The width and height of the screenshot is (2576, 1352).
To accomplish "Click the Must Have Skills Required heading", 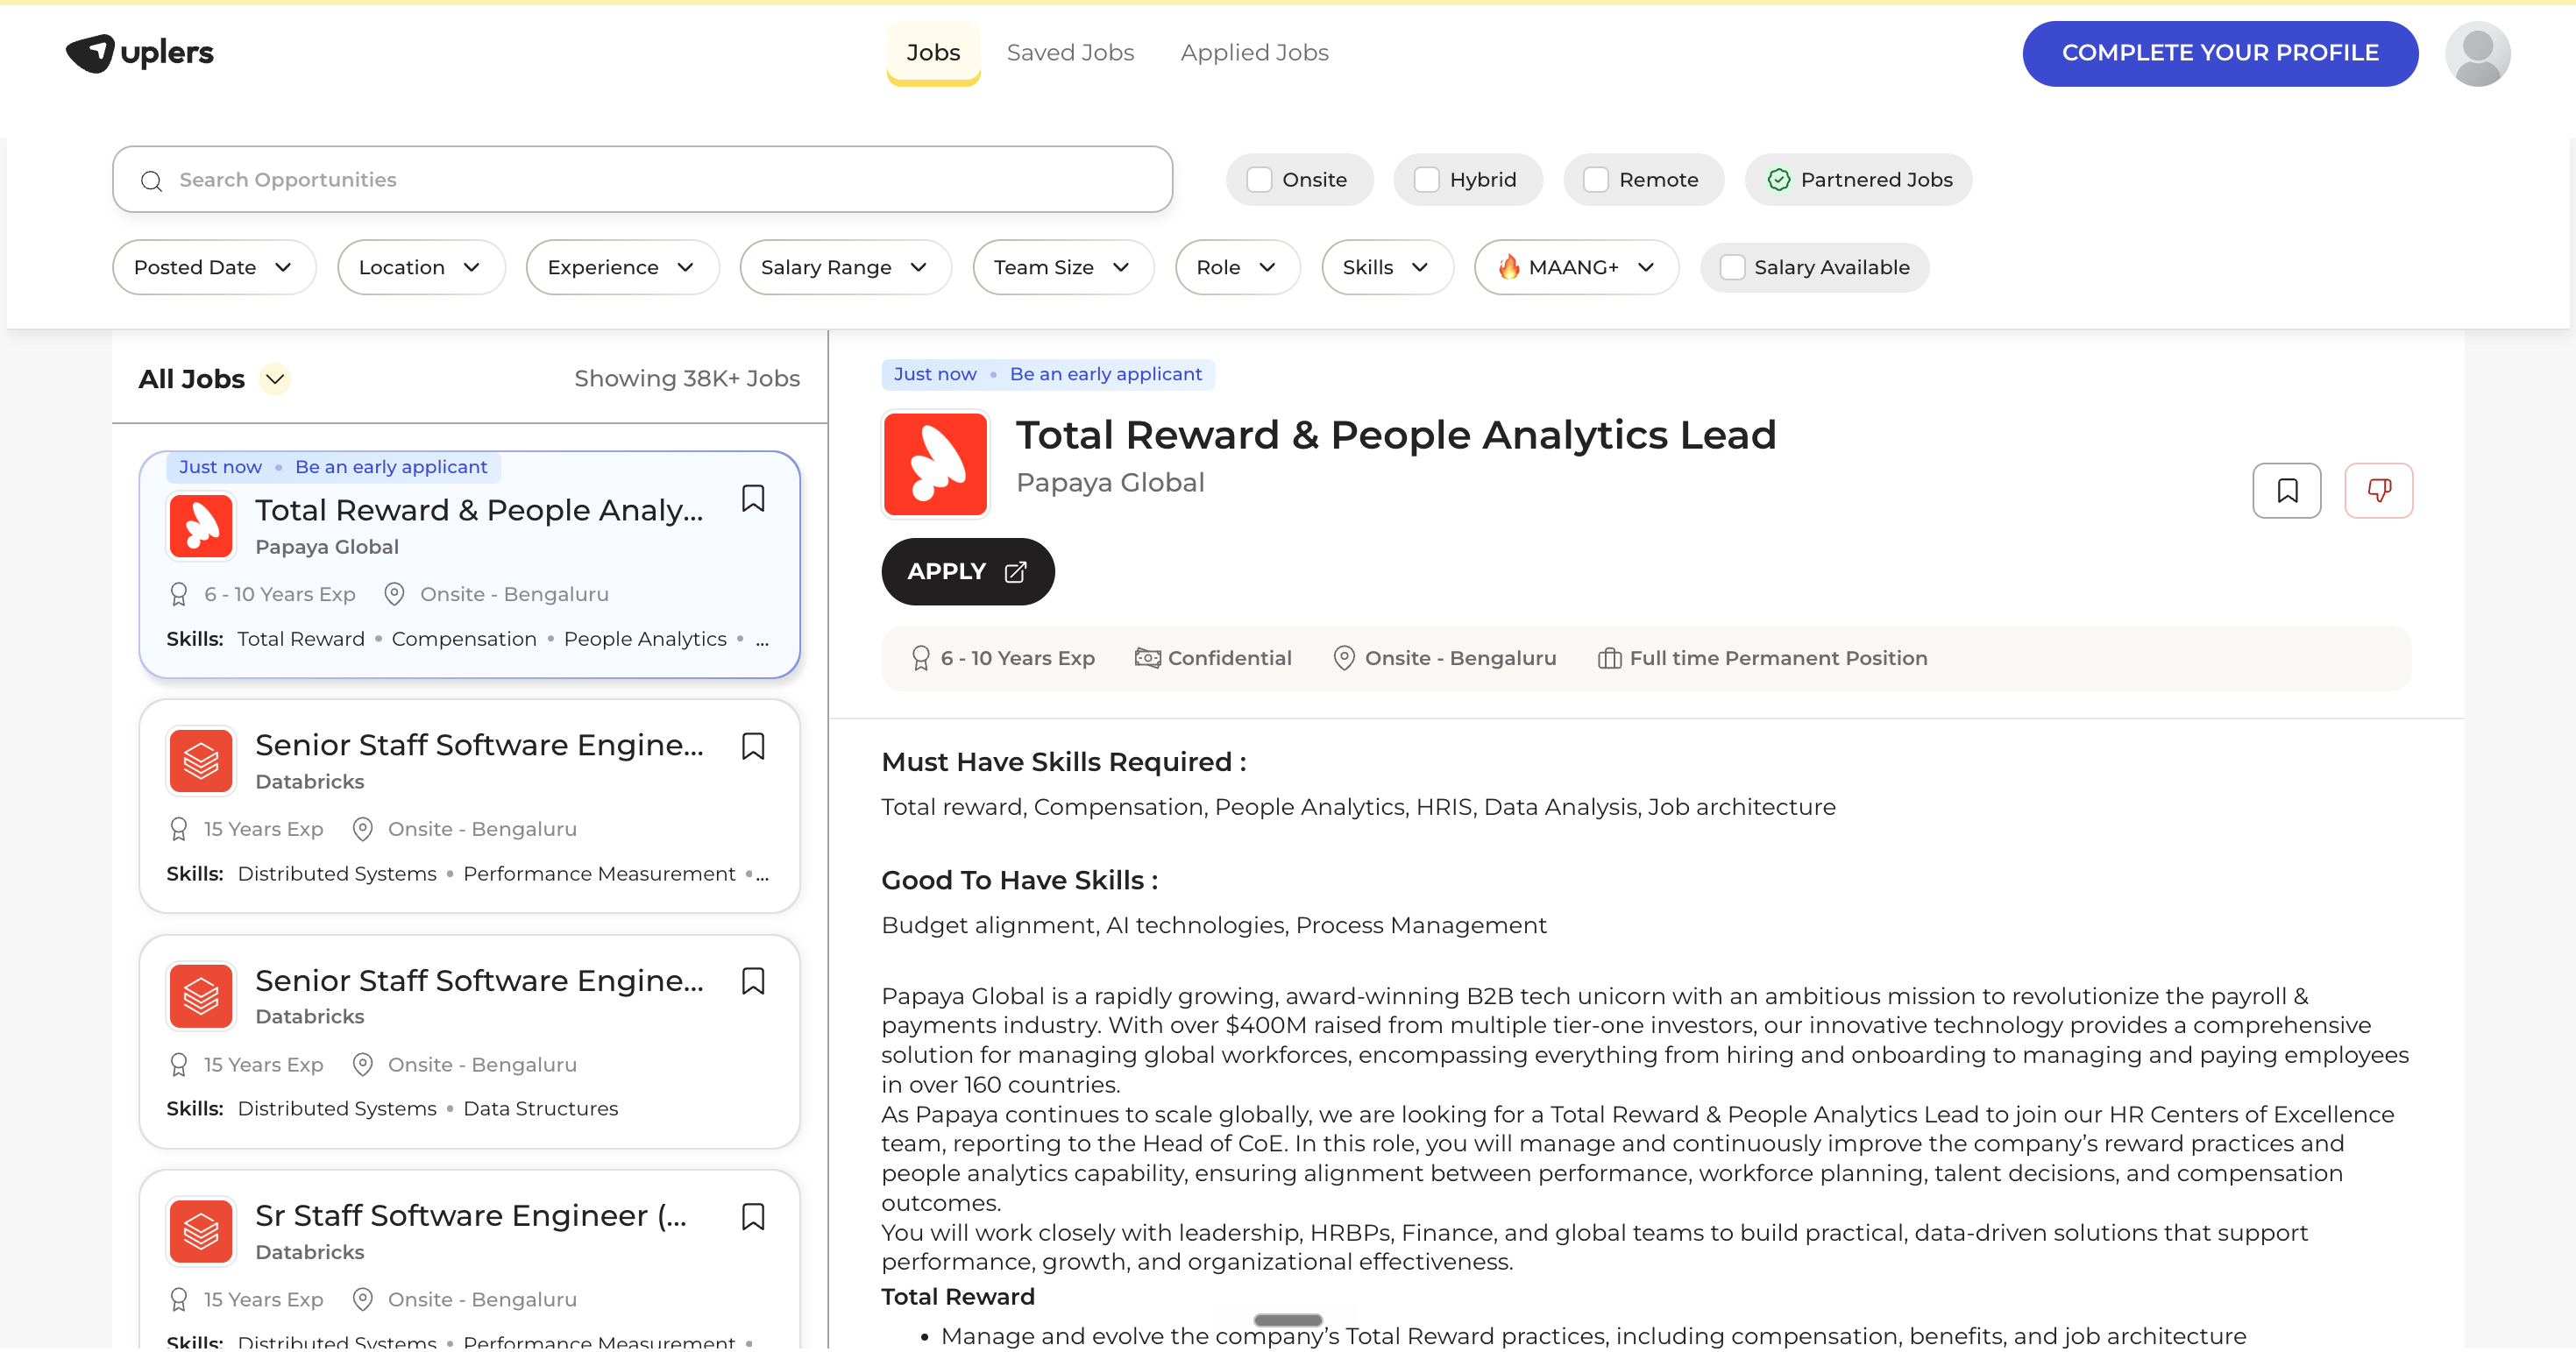I will (1063, 762).
